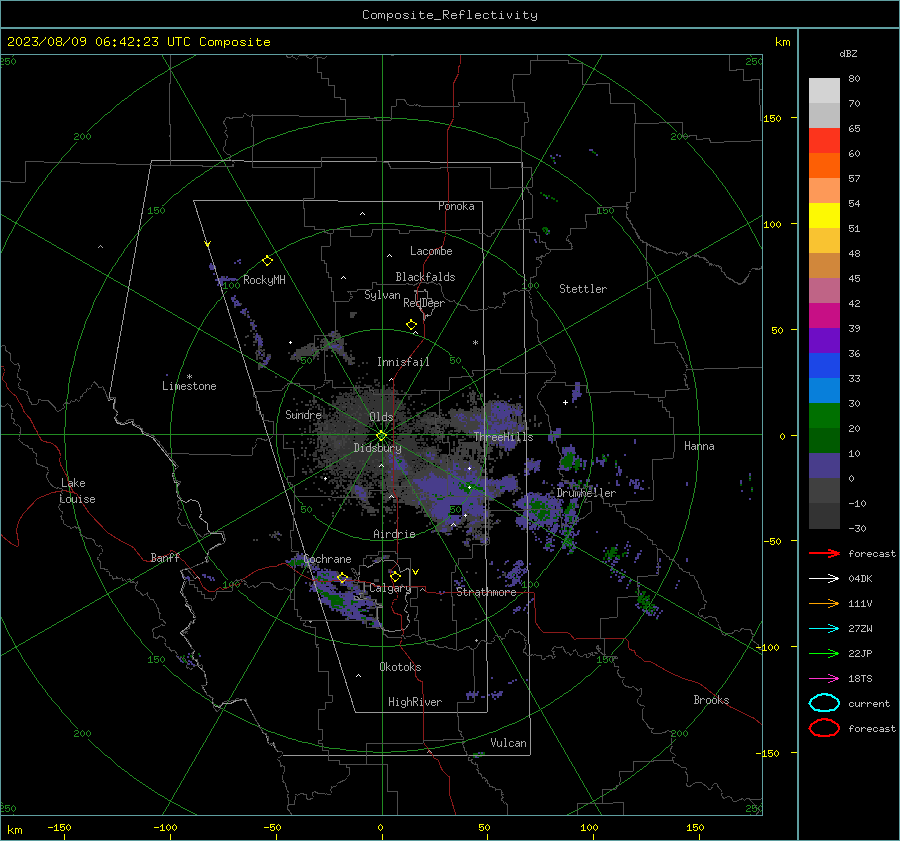Image resolution: width=900 pixels, height=841 pixels.
Task: Click the Banff town label
Action: 165,557
